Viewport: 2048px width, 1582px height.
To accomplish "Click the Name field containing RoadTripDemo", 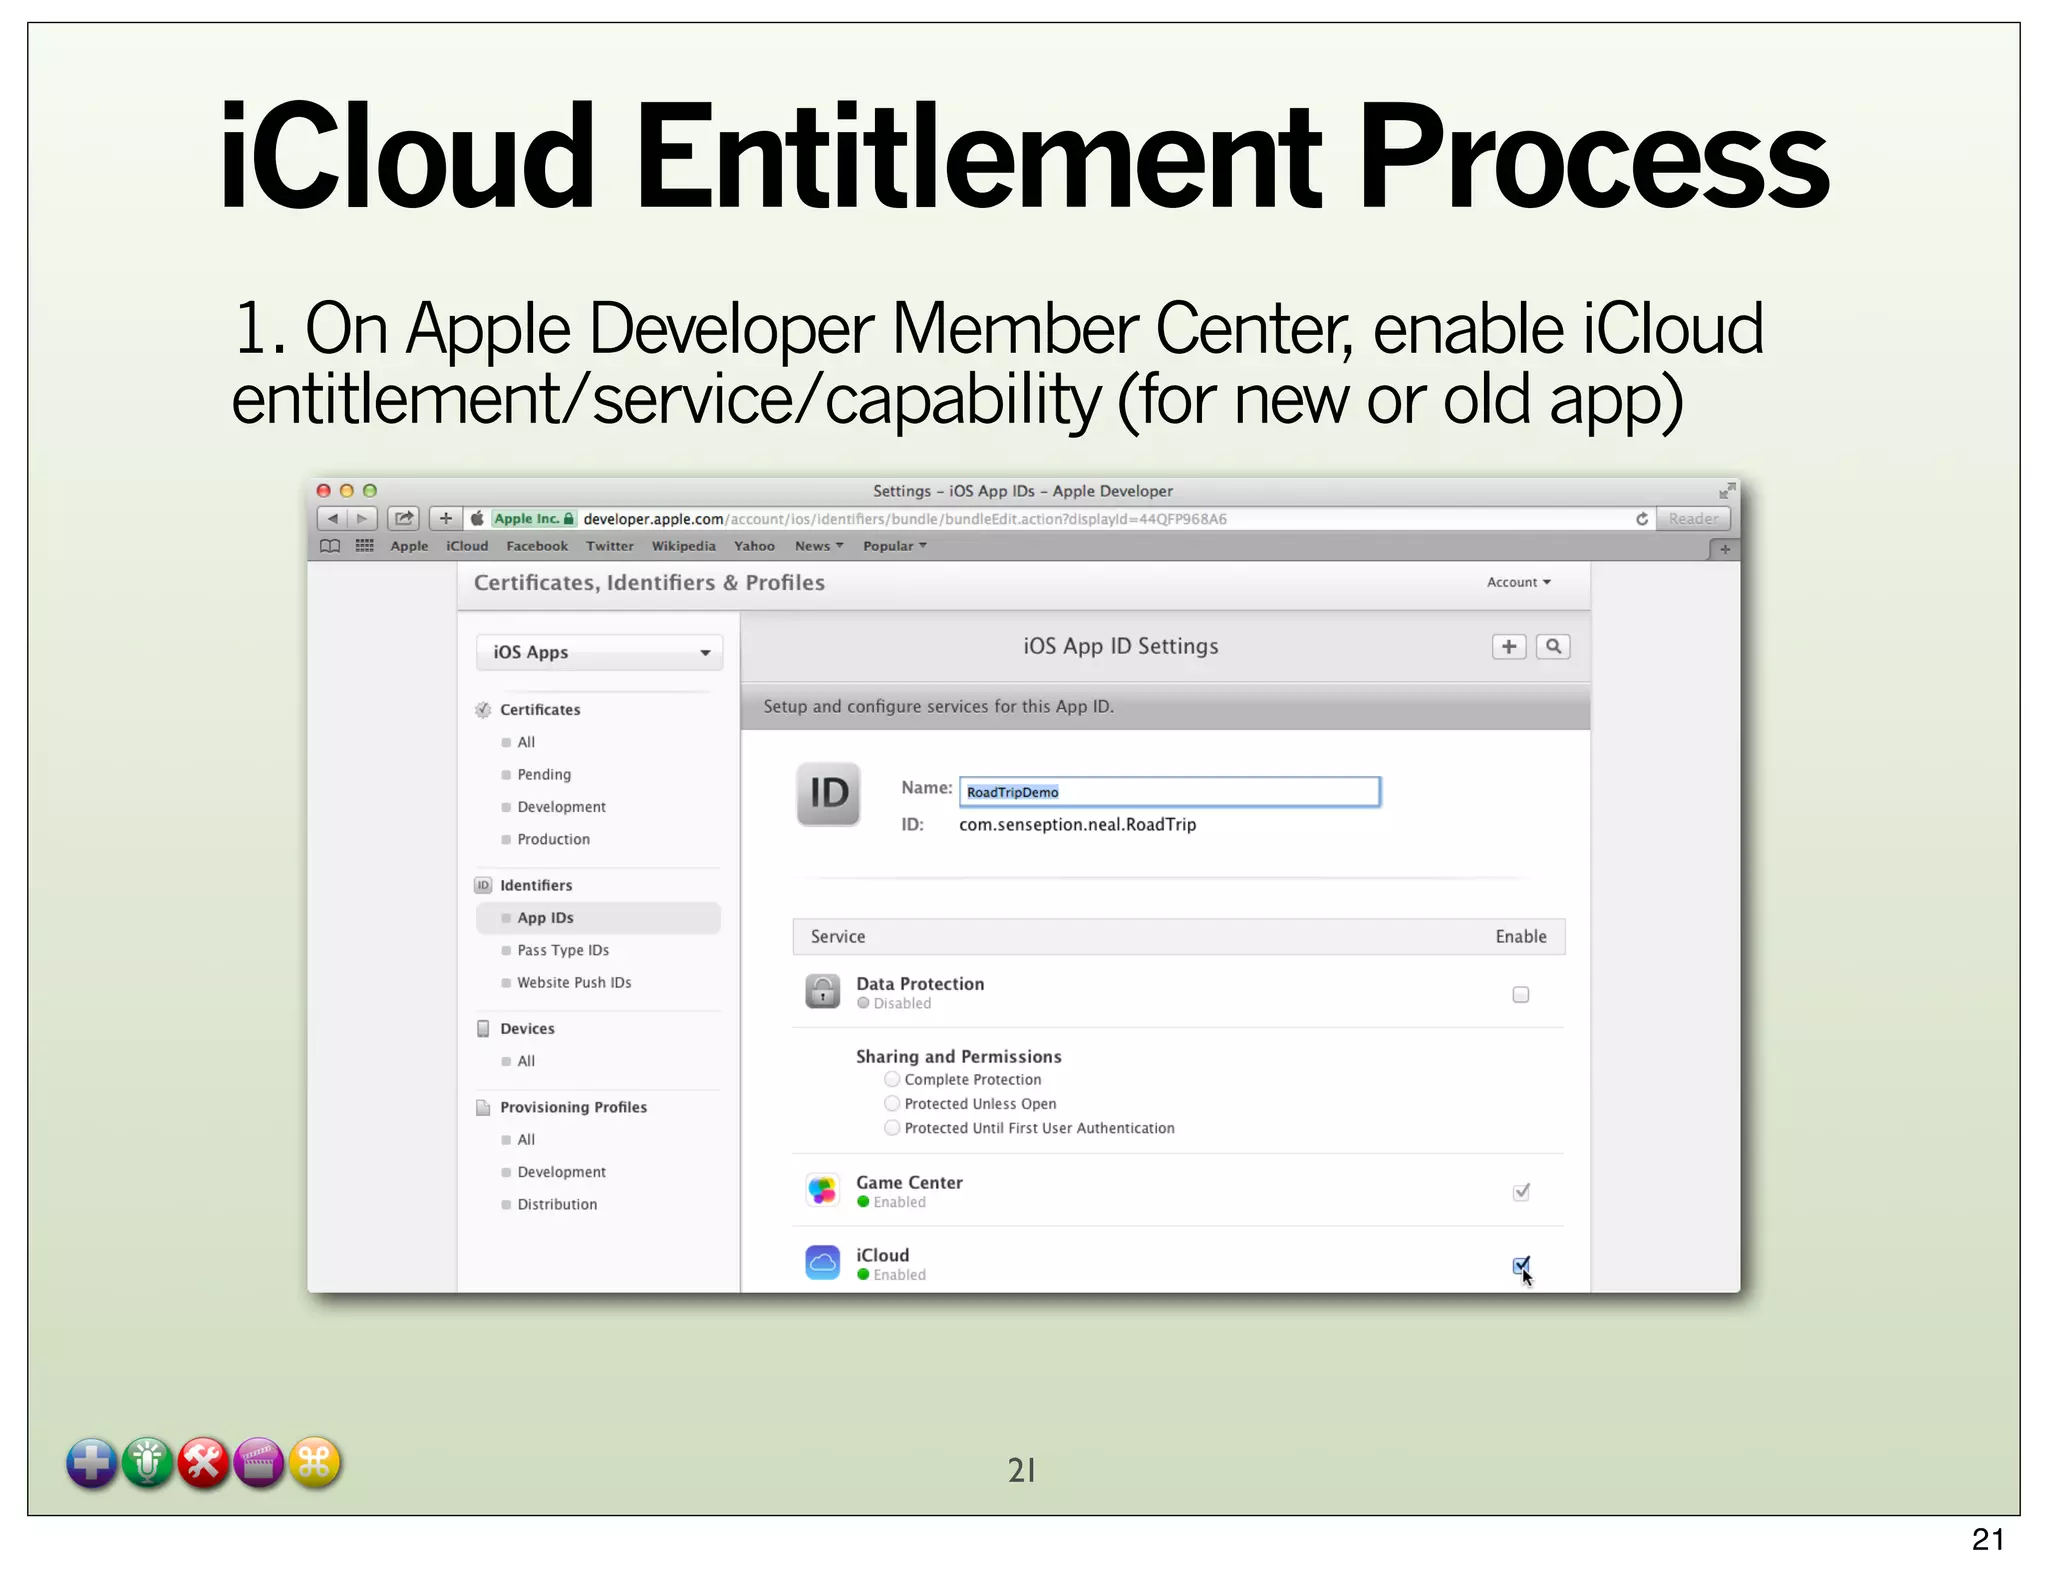I will [1169, 792].
